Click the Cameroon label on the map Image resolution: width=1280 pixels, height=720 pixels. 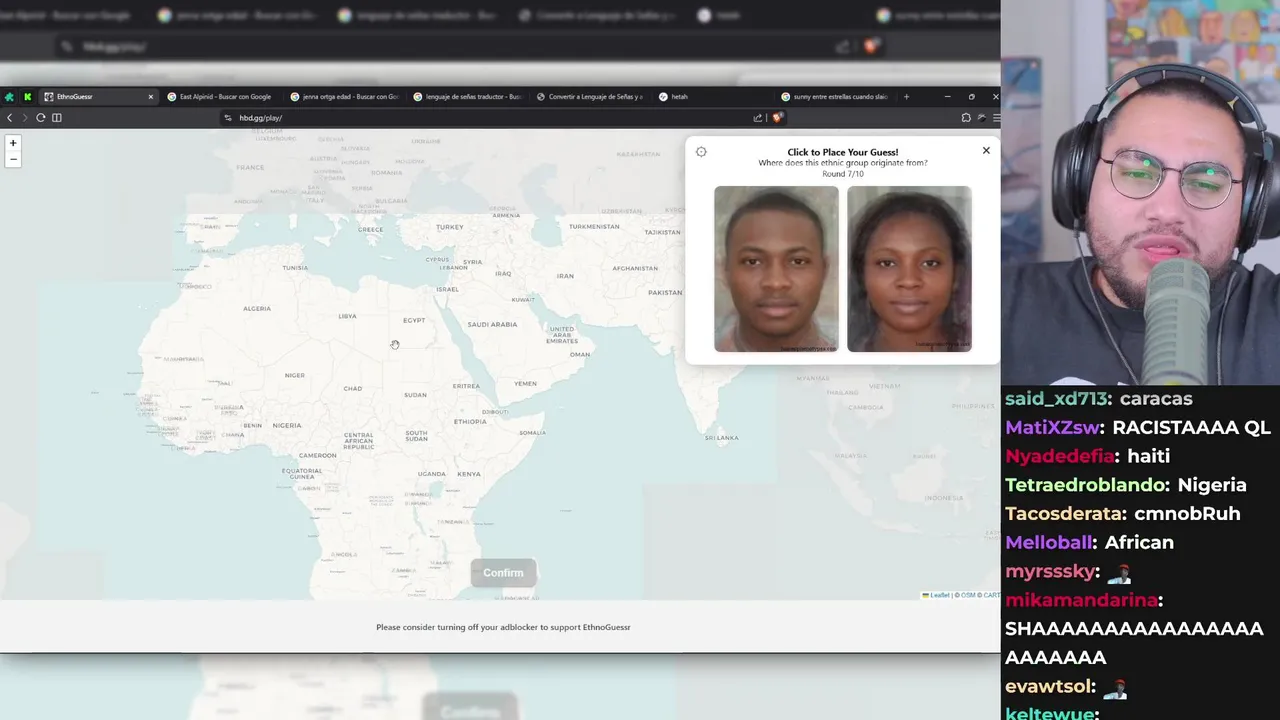coord(318,455)
